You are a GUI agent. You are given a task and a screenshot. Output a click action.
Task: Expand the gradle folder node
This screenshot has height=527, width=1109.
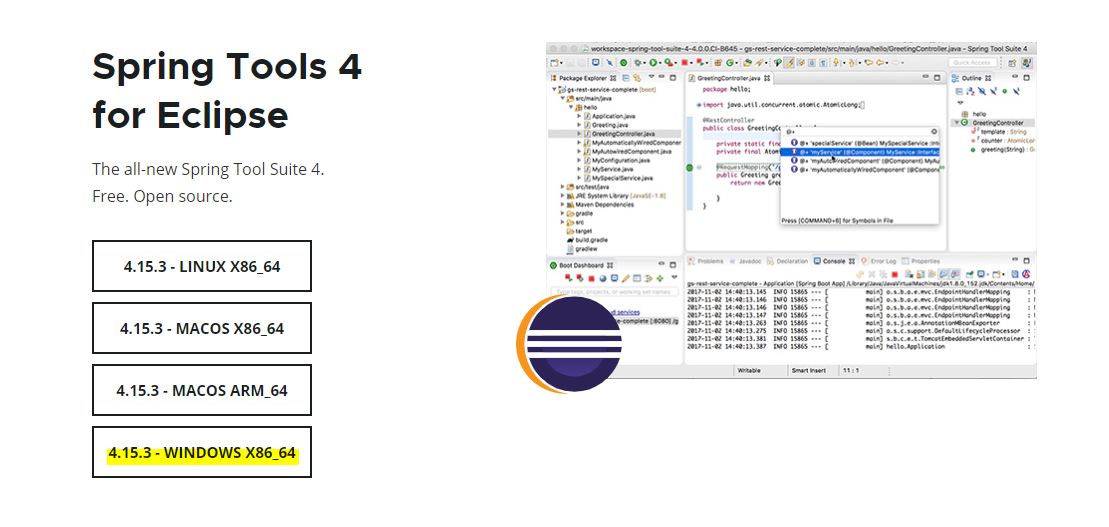click(x=562, y=214)
